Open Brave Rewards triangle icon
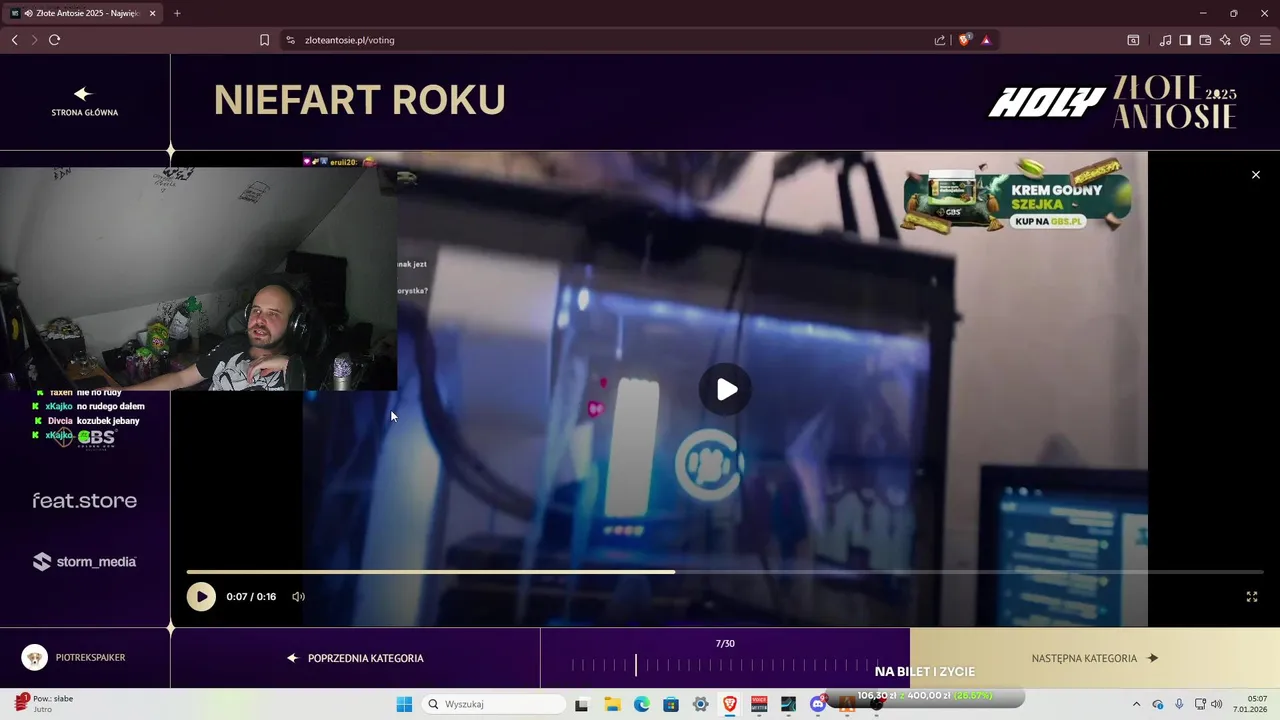This screenshot has height=720, width=1280. (986, 40)
